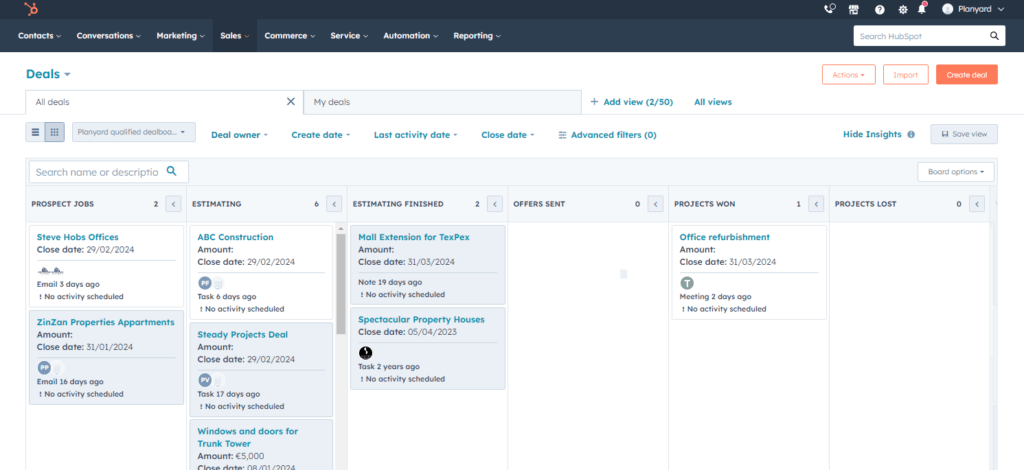
Task: Collapse the Estimating column
Action: 334,204
